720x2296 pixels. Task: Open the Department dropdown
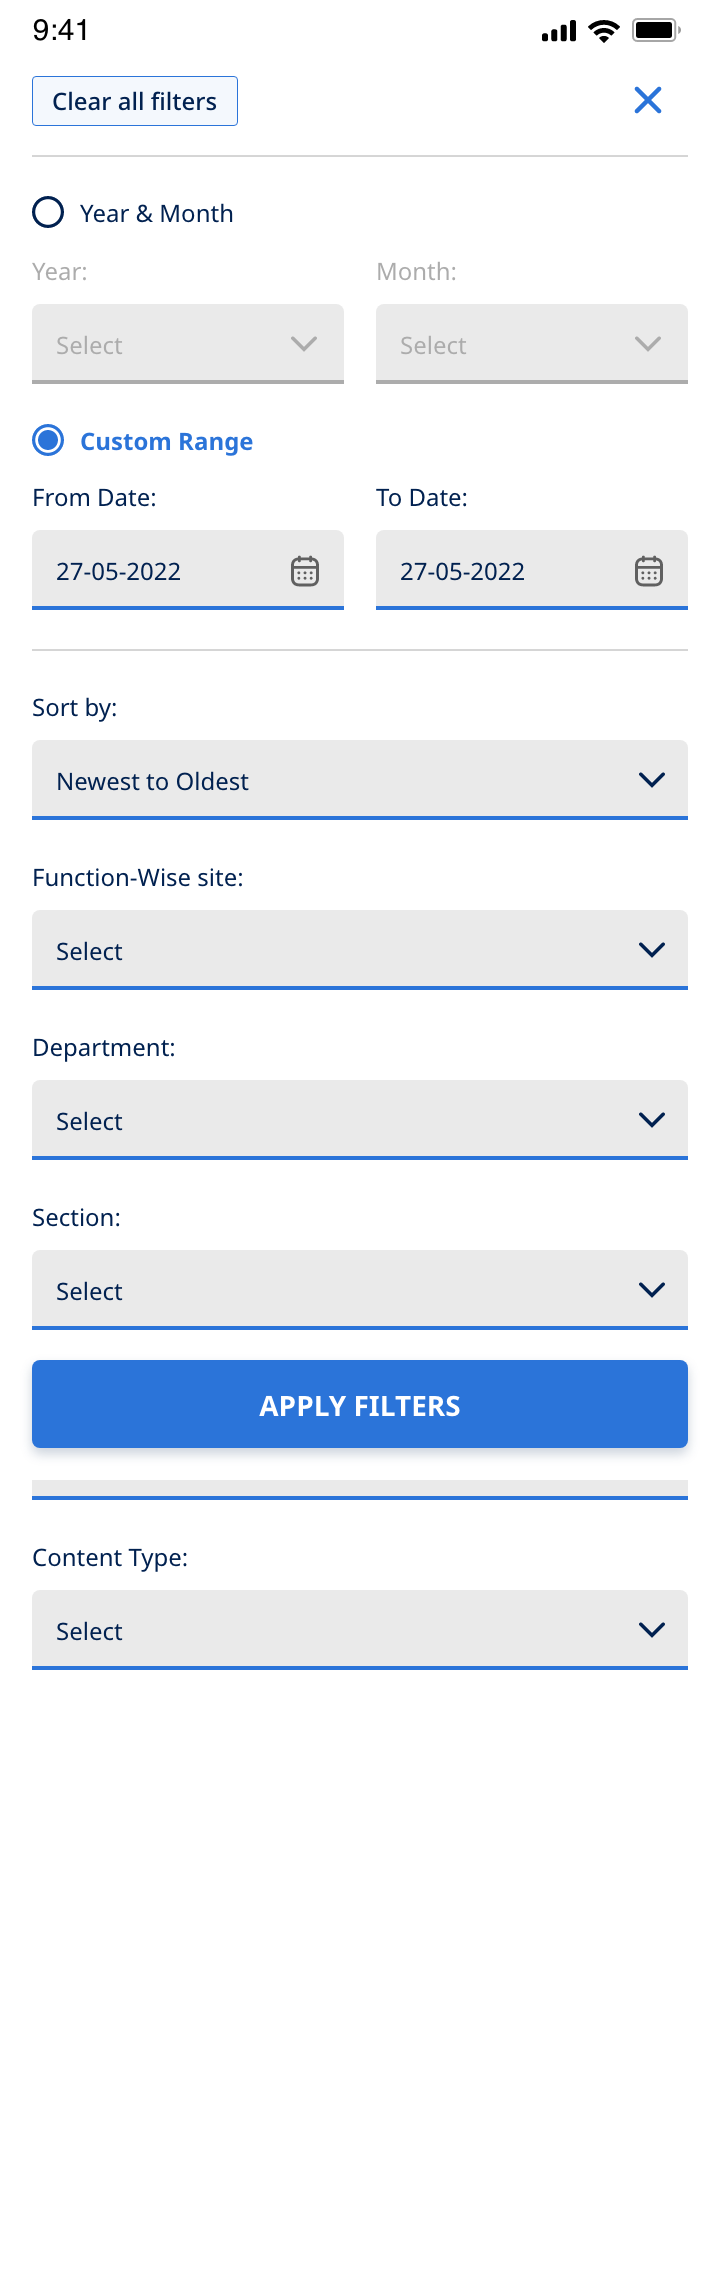pos(360,1120)
